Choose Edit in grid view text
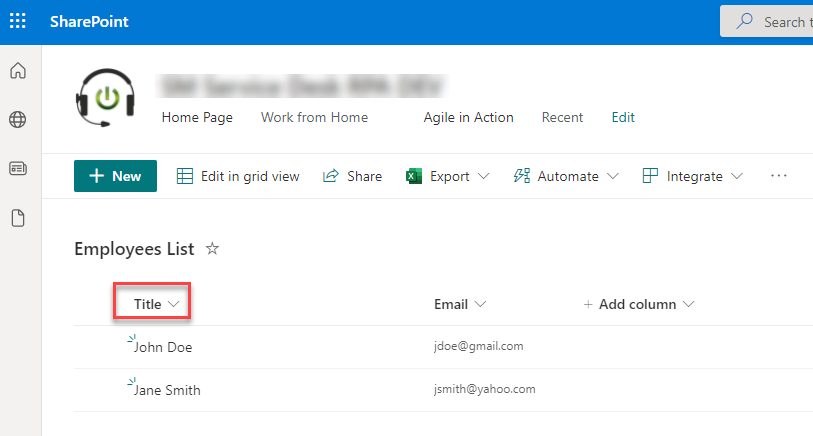 pos(250,177)
